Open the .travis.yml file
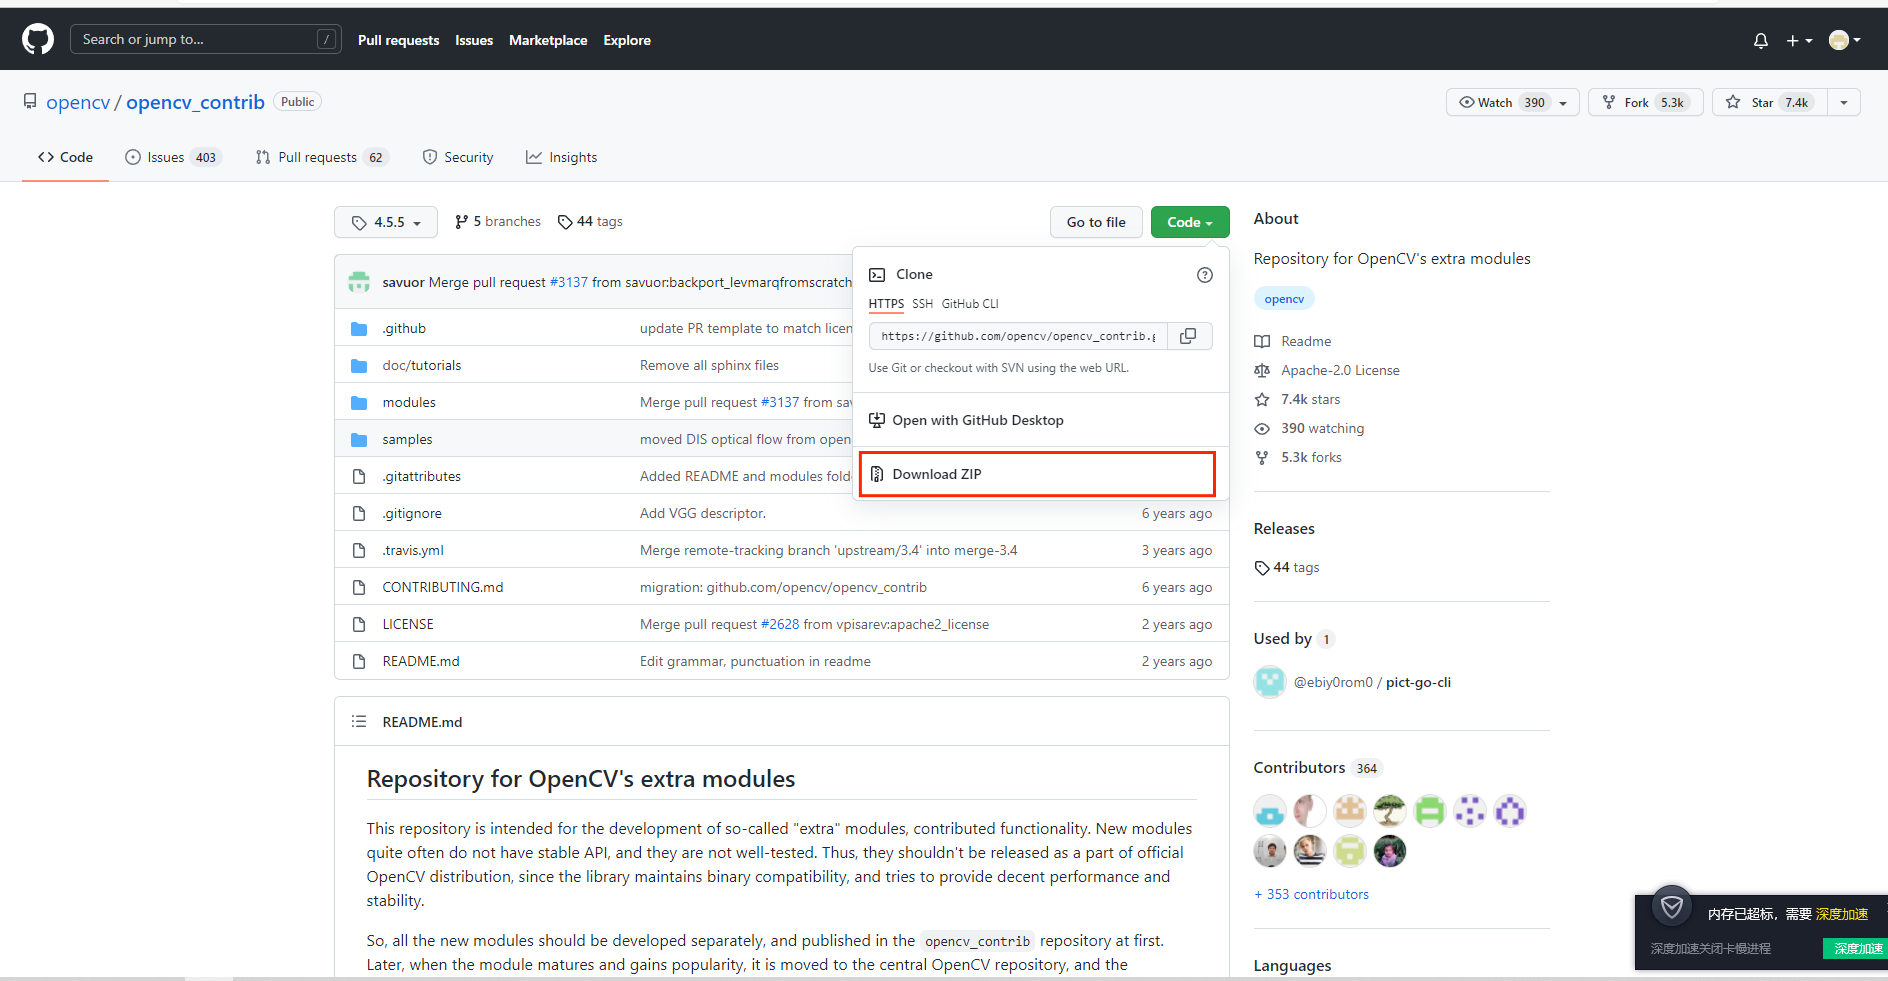 click(413, 550)
